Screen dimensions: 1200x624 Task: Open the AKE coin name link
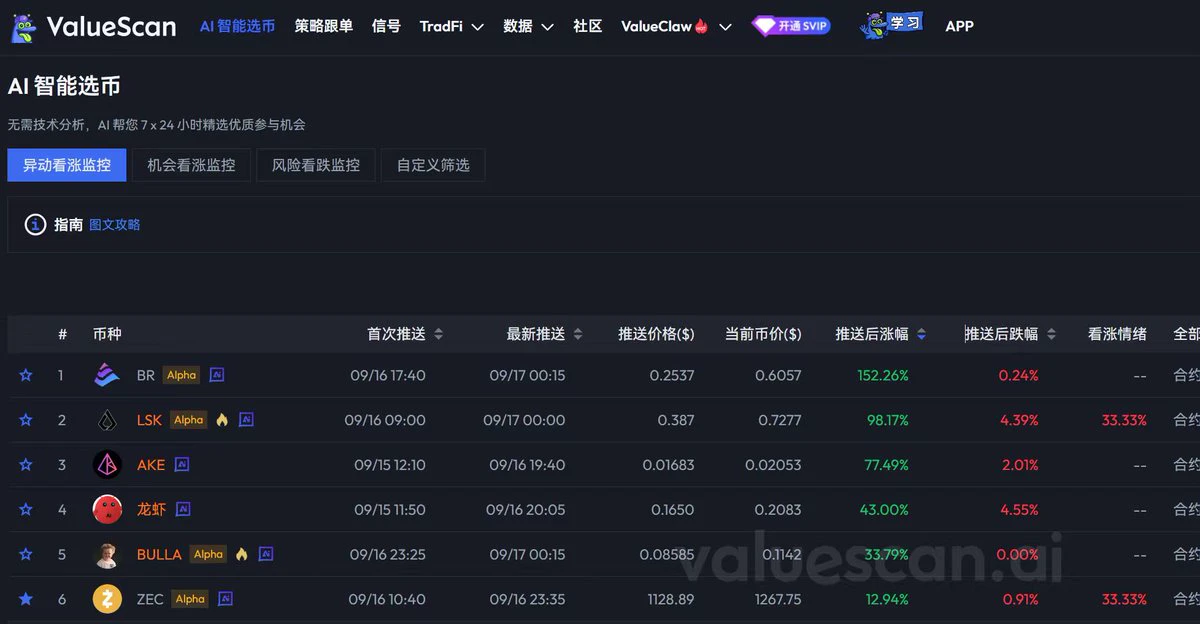coord(151,465)
